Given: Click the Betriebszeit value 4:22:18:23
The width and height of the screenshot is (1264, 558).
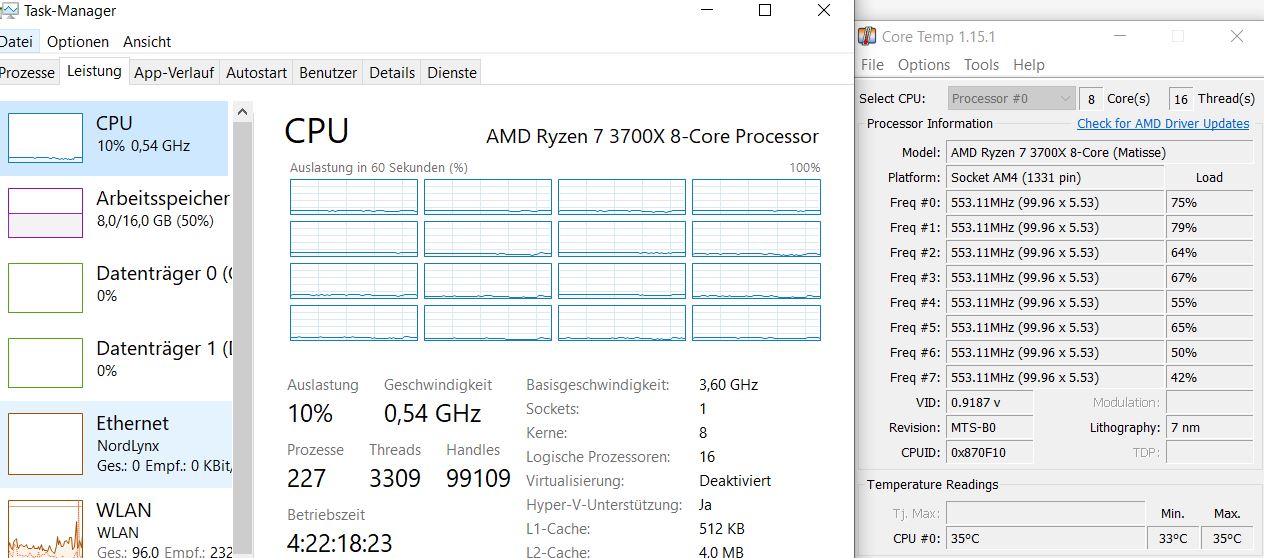Looking at the screenshot, I should tap(339, 543).
